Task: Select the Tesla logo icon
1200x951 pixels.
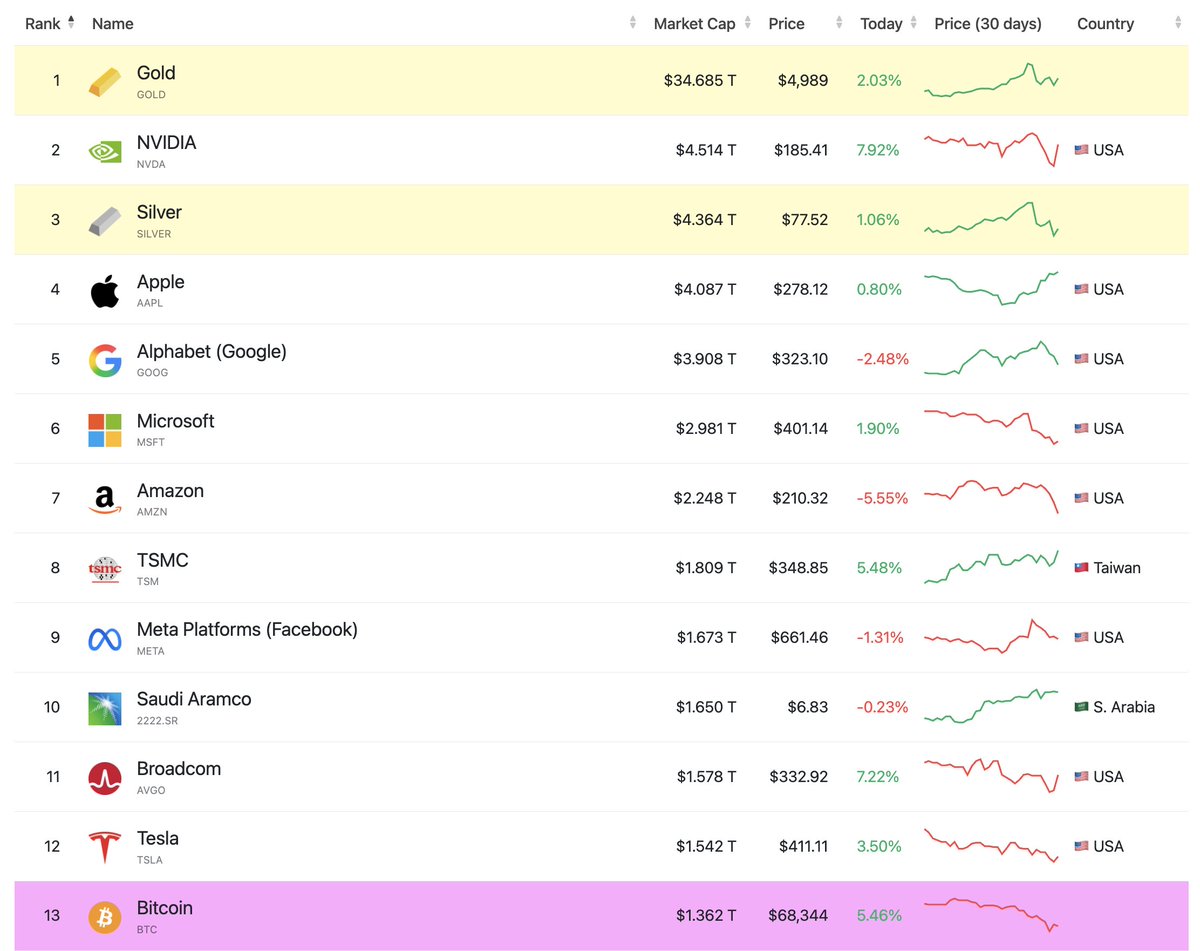Action: click(x=104, y=845)
